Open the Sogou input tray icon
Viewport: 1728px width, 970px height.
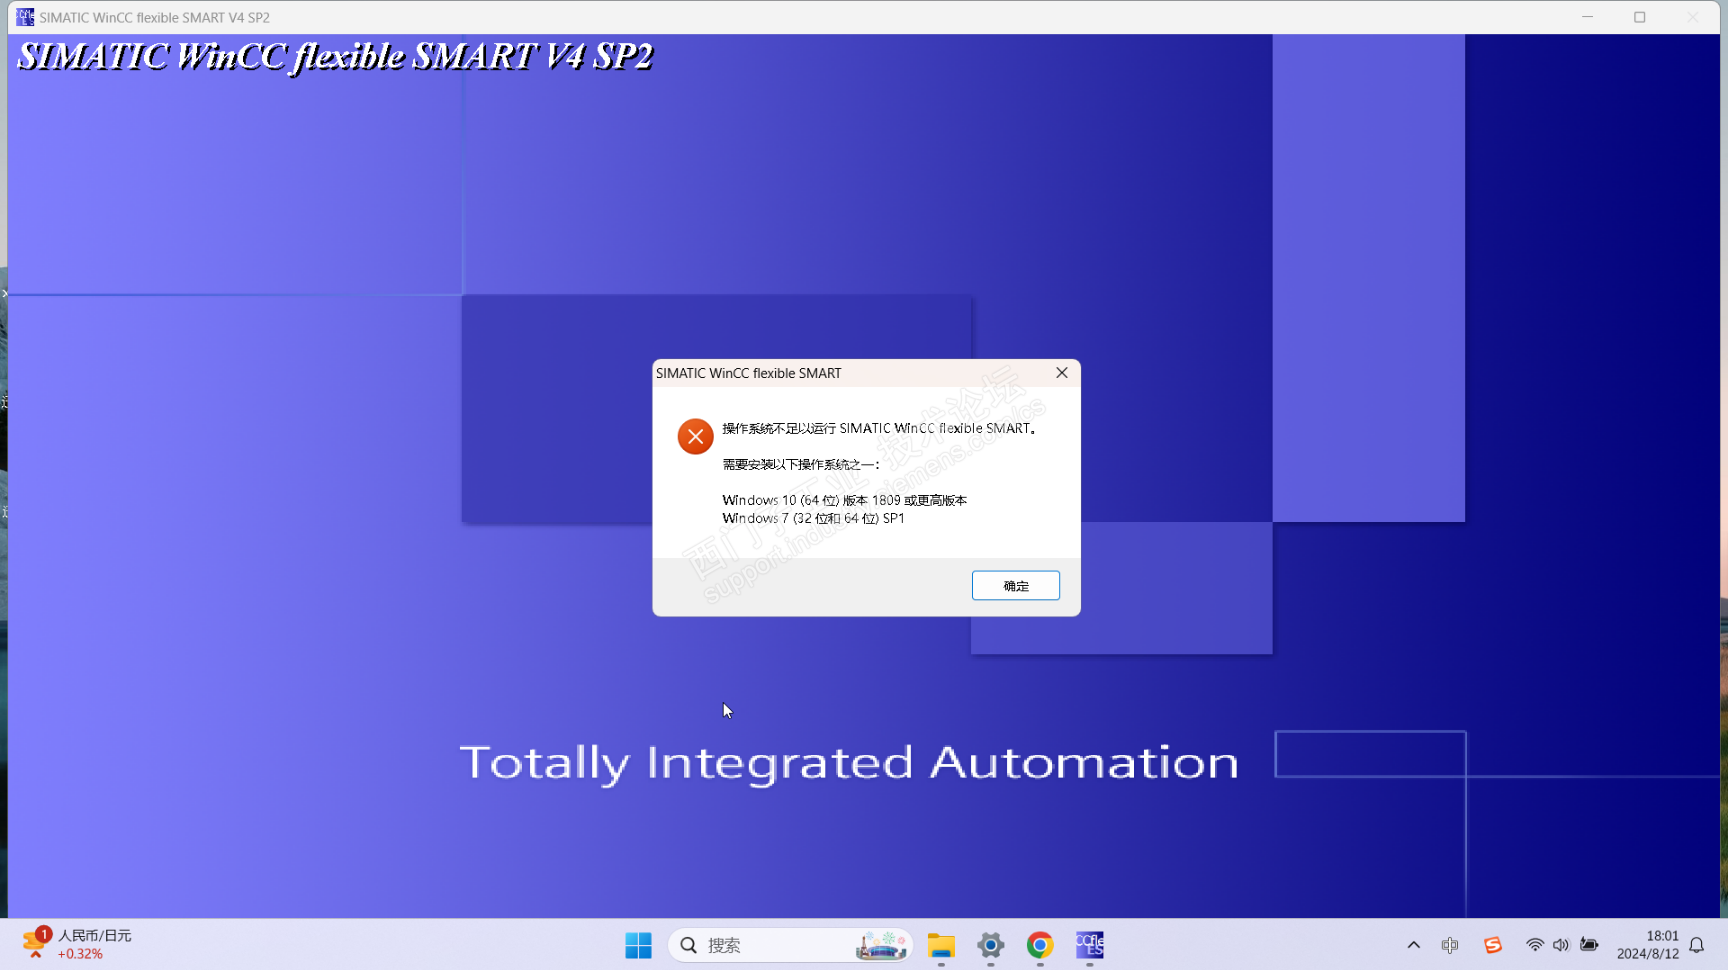point(1493,945)
